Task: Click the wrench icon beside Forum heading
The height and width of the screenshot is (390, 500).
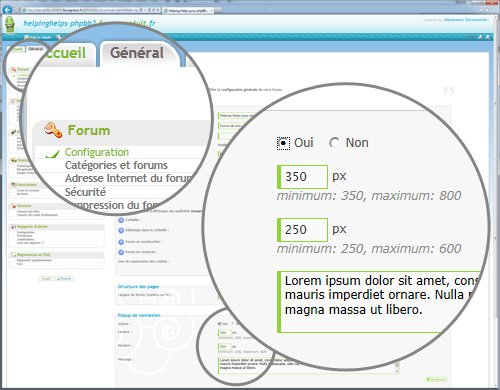Action: 53,130
